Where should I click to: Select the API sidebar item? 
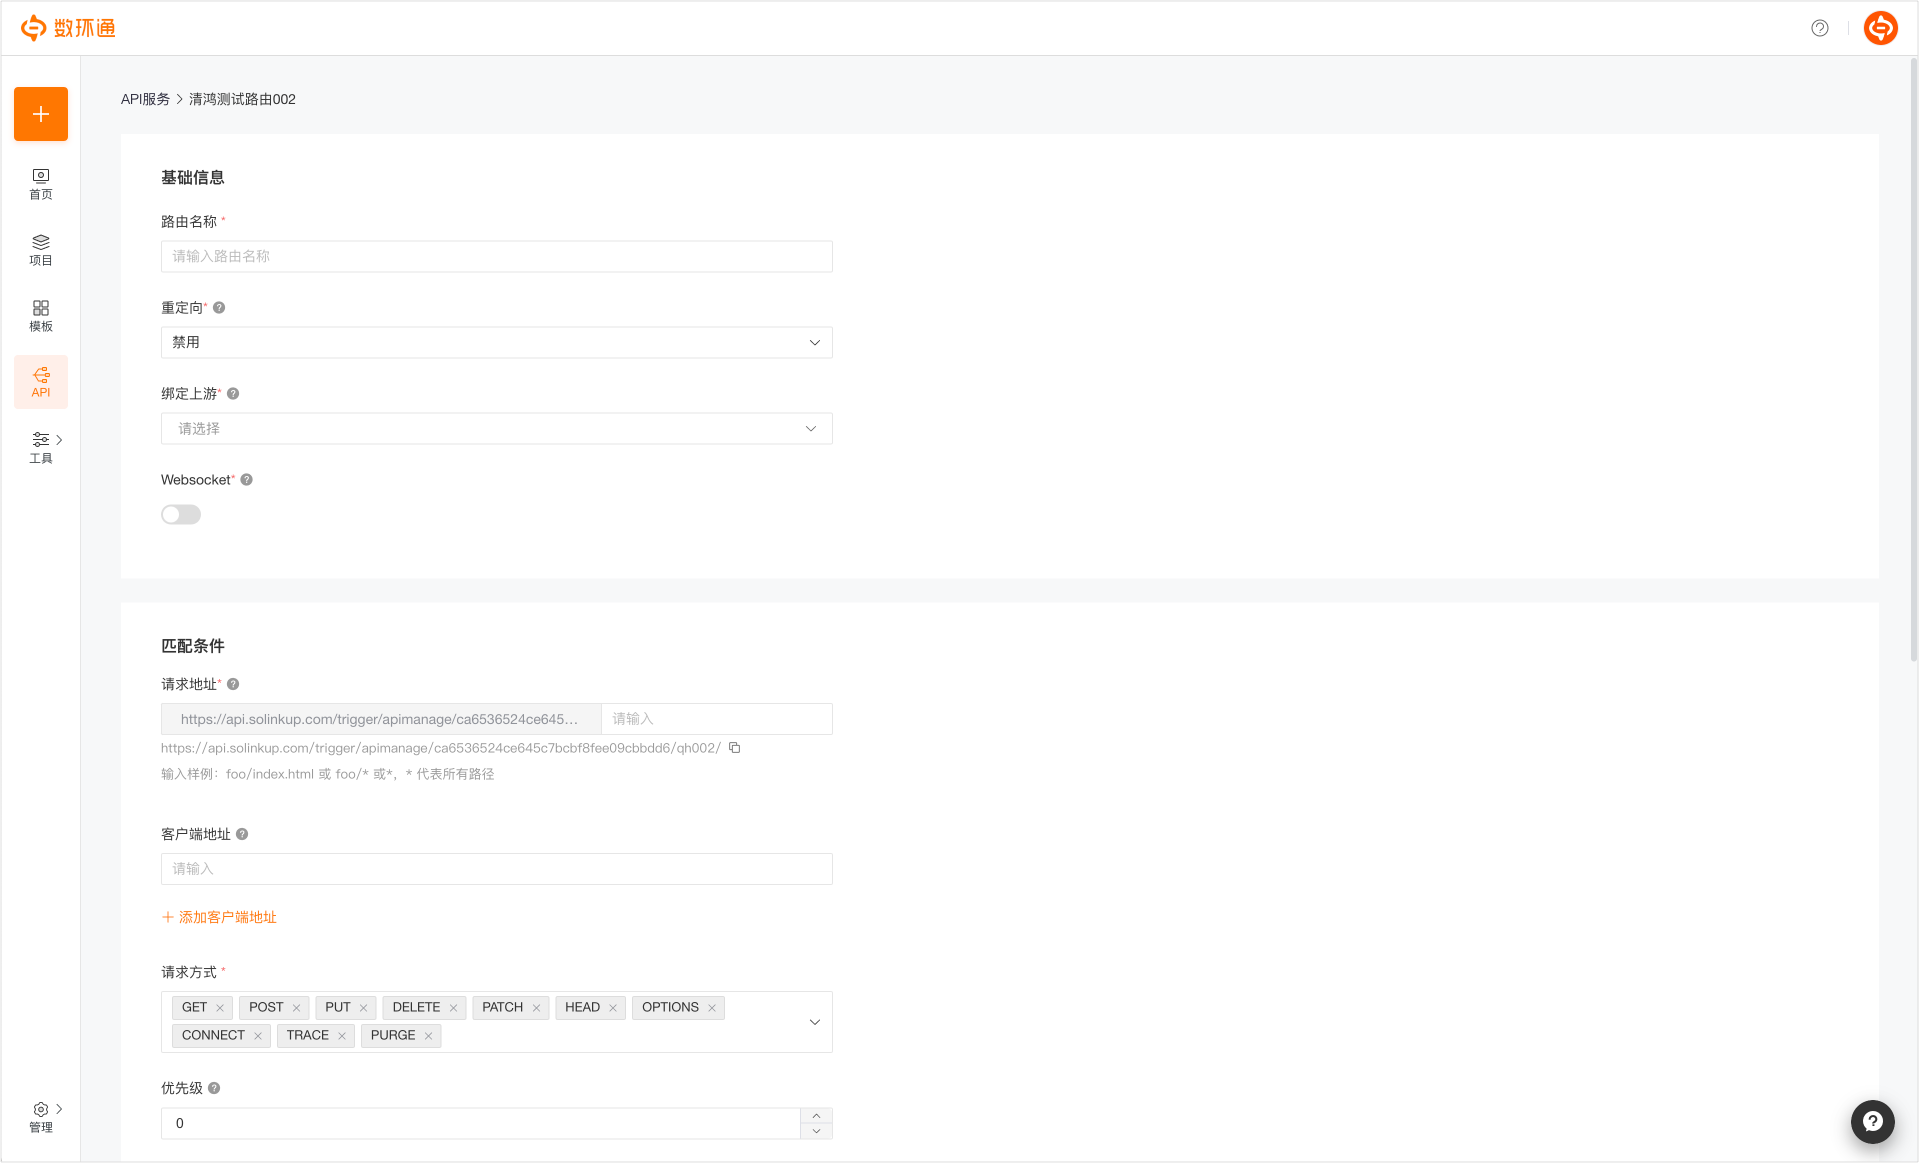coord(41,382)
